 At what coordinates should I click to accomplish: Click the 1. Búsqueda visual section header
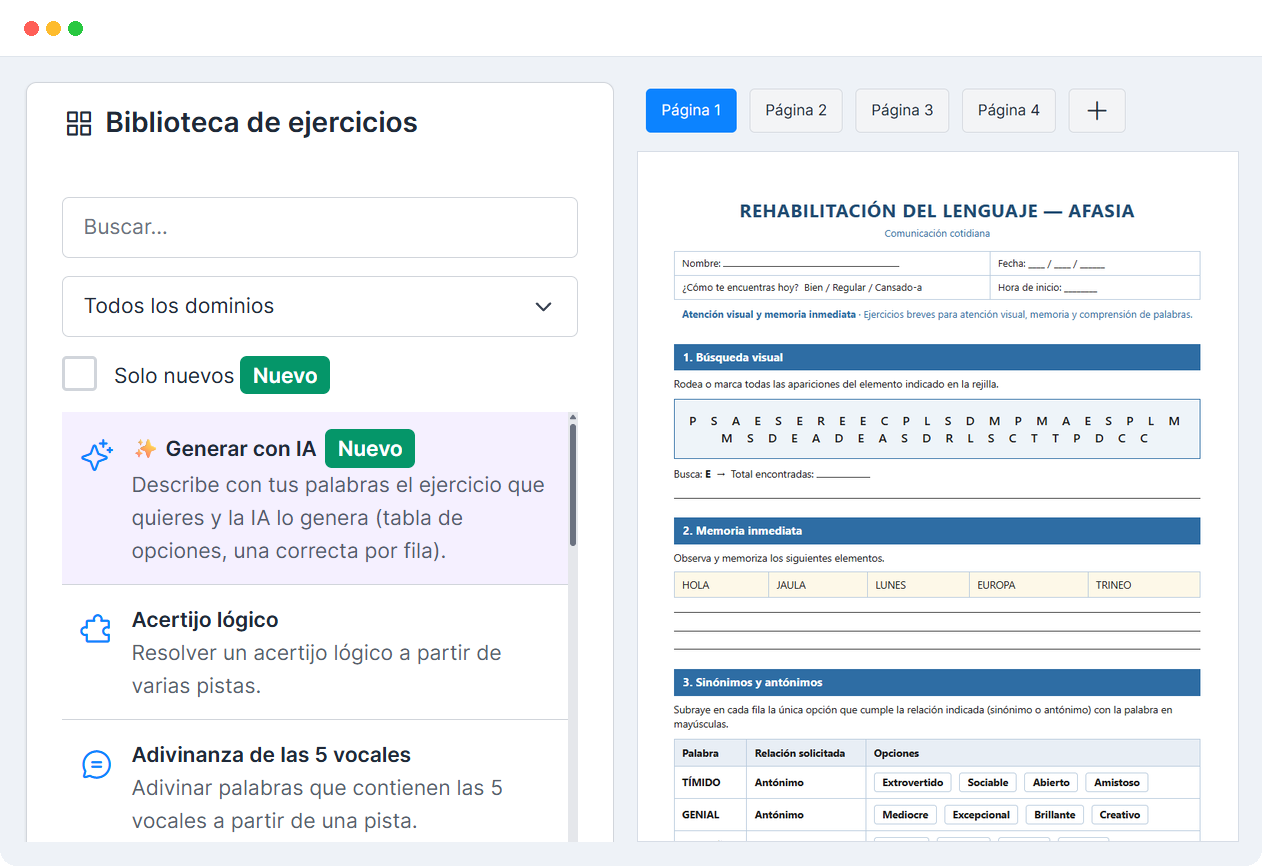click(937, 357)
